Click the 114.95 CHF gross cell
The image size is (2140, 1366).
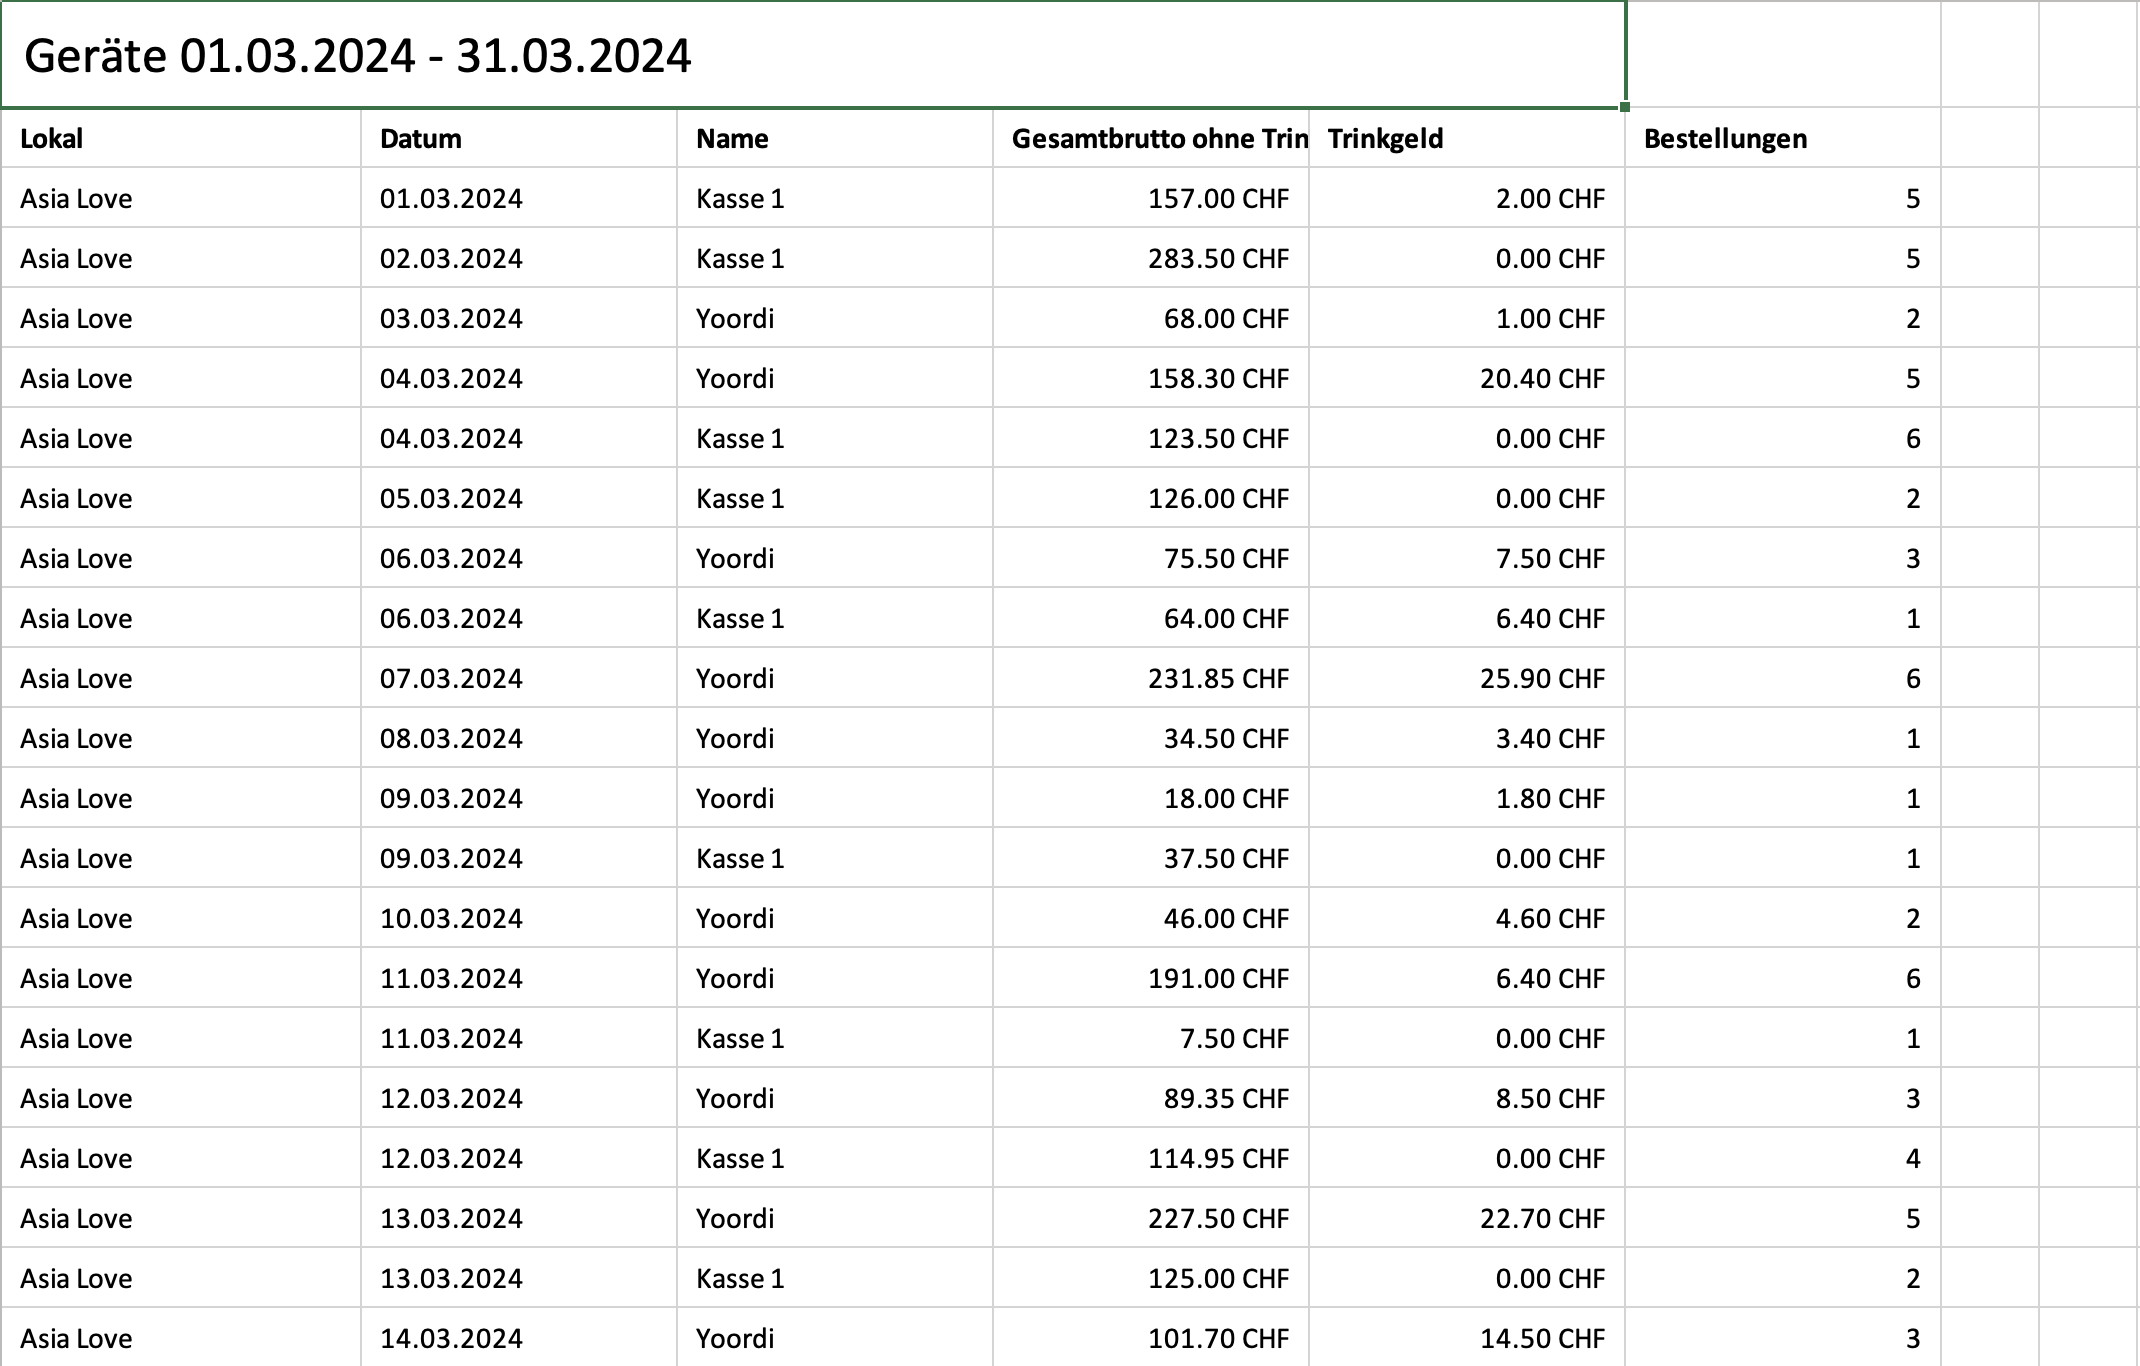1151,1158
